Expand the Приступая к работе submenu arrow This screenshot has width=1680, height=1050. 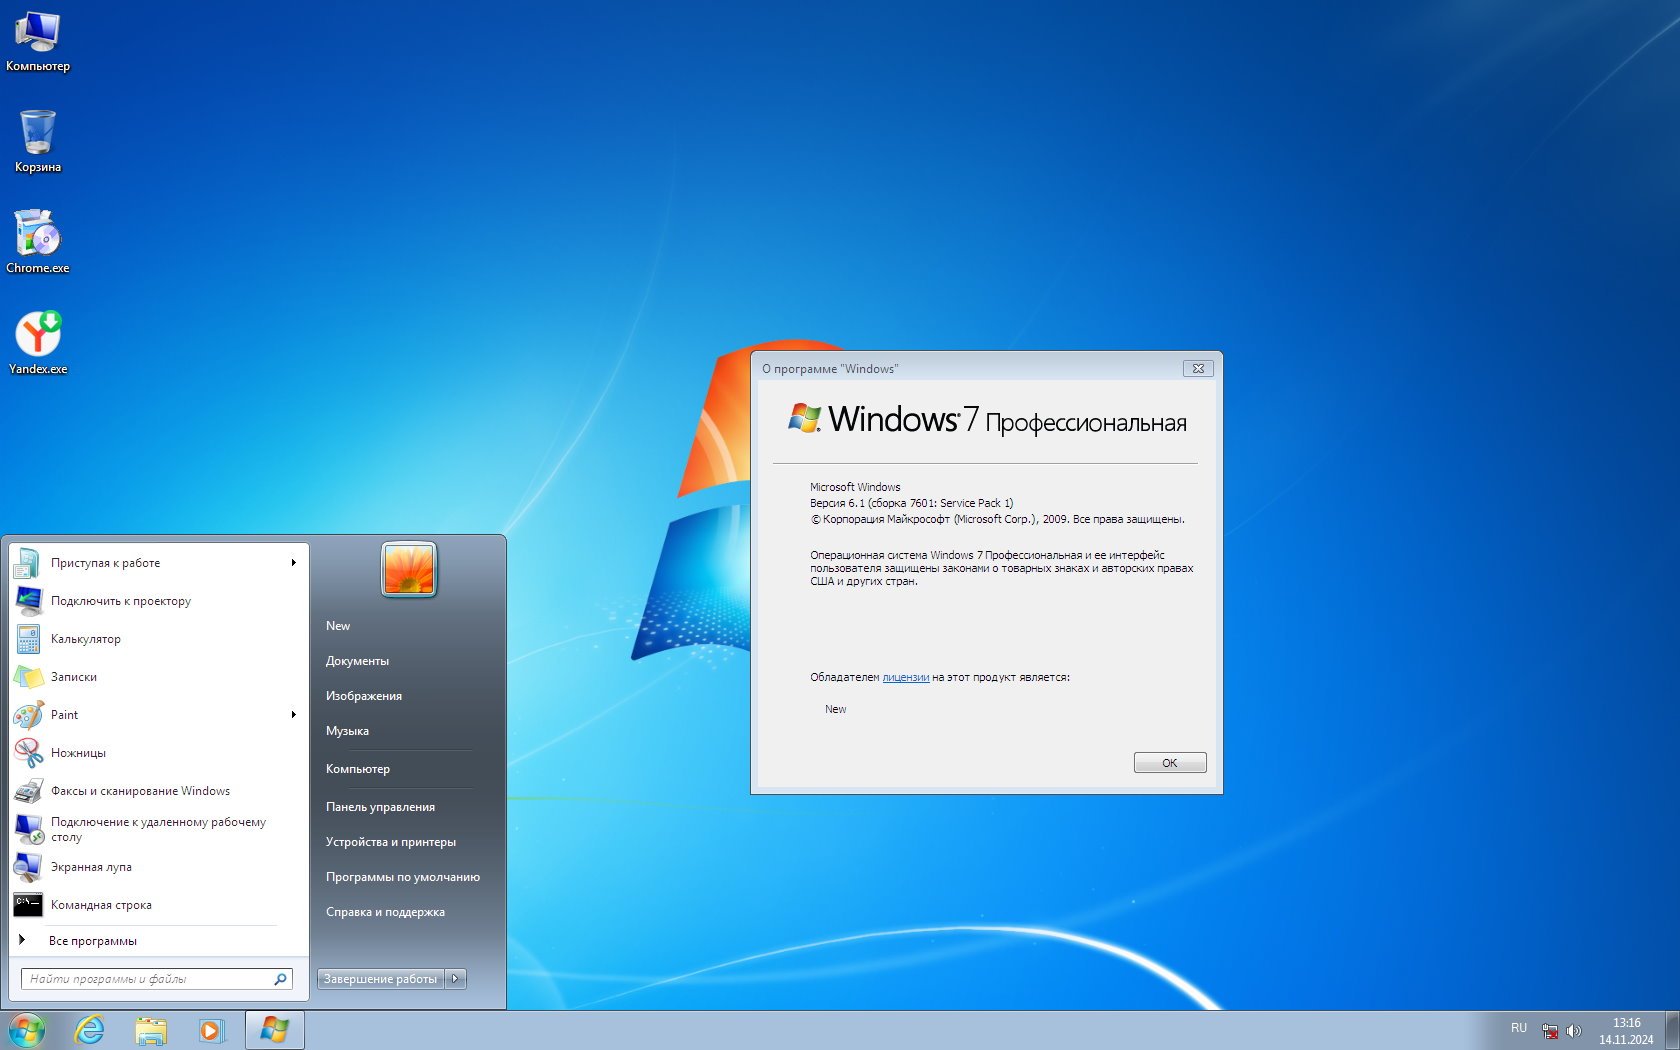tap(294, 563)
